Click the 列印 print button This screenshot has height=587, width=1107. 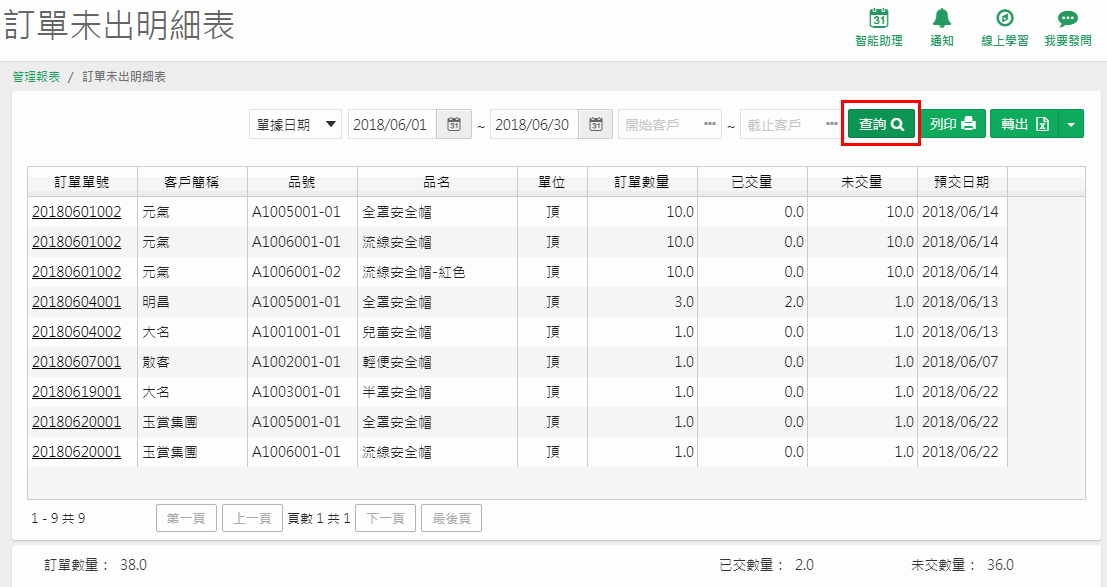point(952,124)
